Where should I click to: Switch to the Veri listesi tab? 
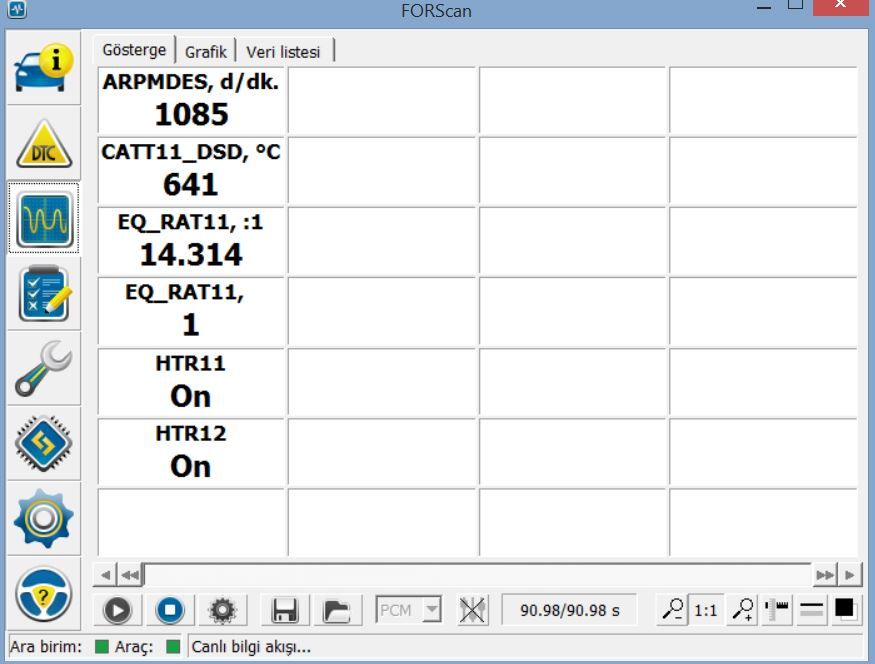click(x=283, y=52)
